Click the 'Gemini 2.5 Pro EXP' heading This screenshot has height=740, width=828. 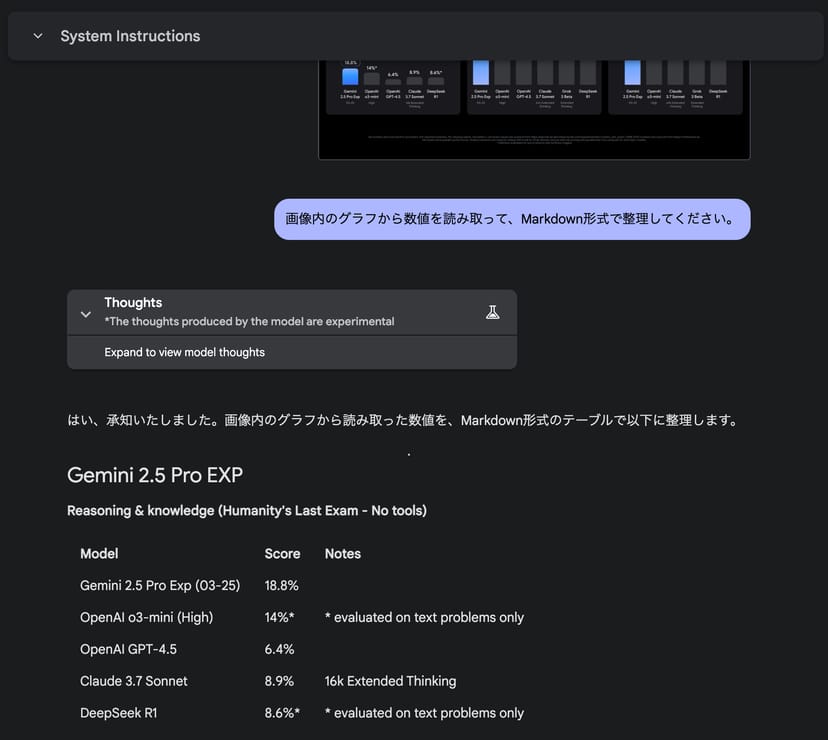coord(154,475)
